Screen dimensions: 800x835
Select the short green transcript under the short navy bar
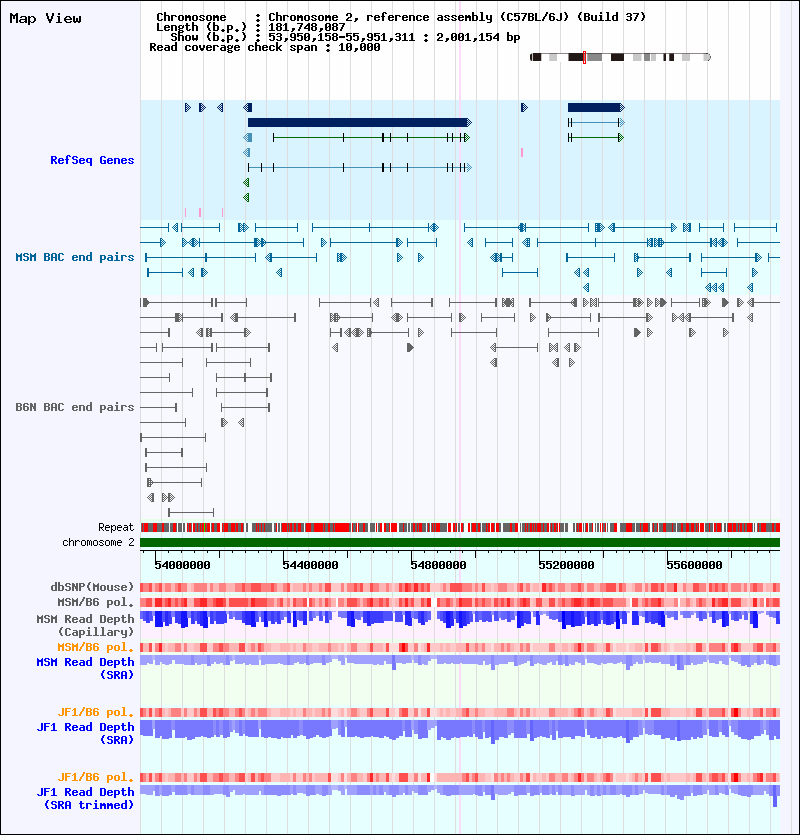595,137
